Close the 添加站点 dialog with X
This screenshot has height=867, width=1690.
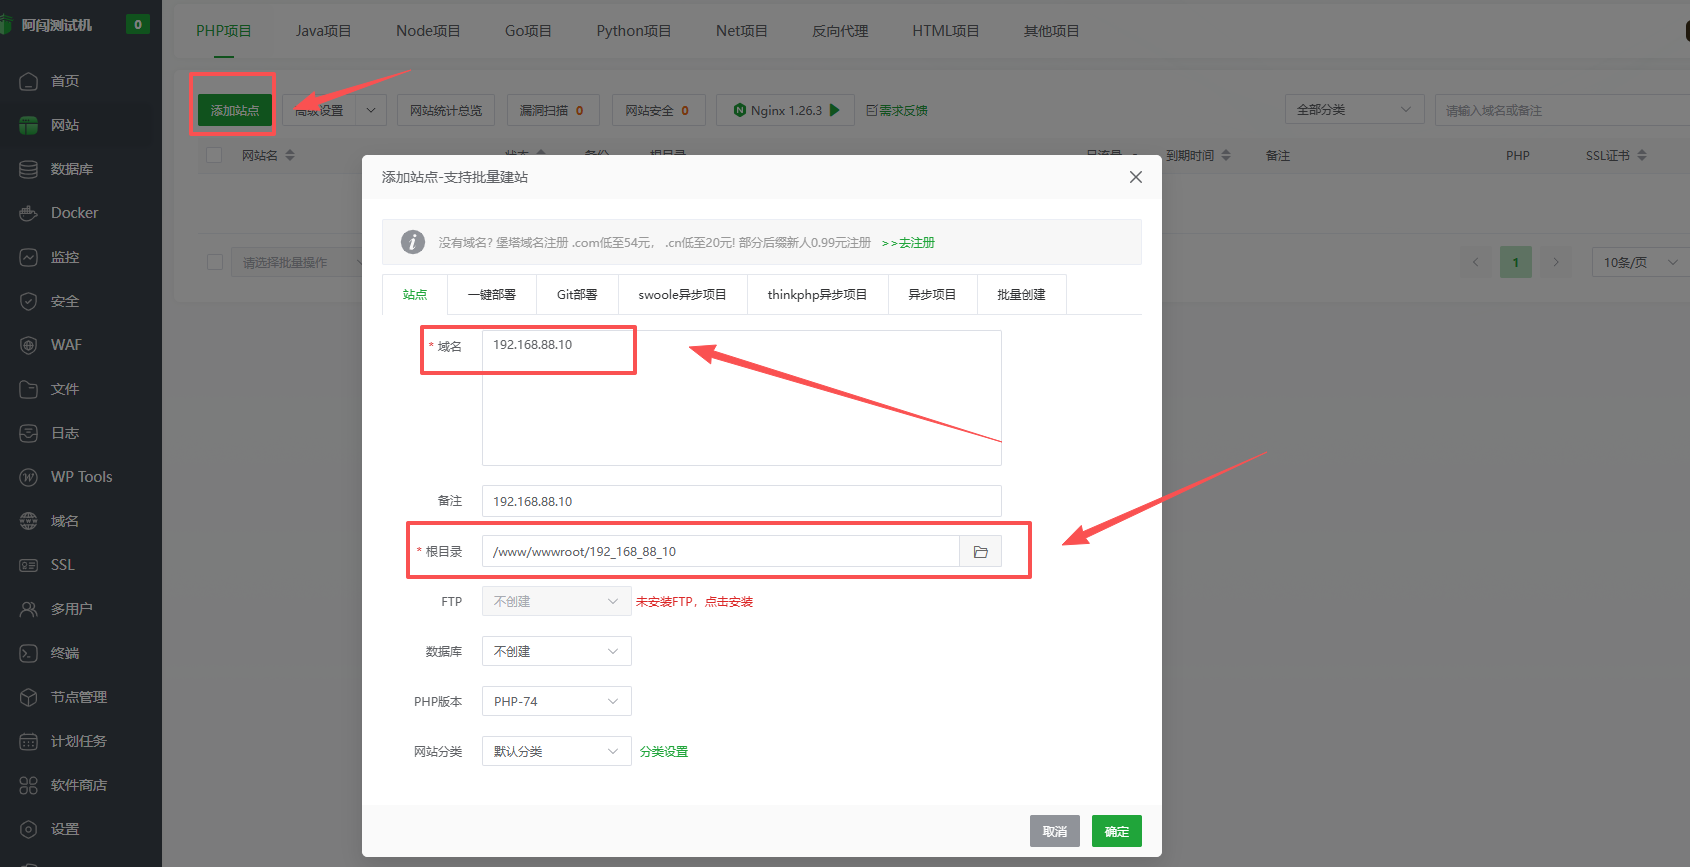point(1136,177)
